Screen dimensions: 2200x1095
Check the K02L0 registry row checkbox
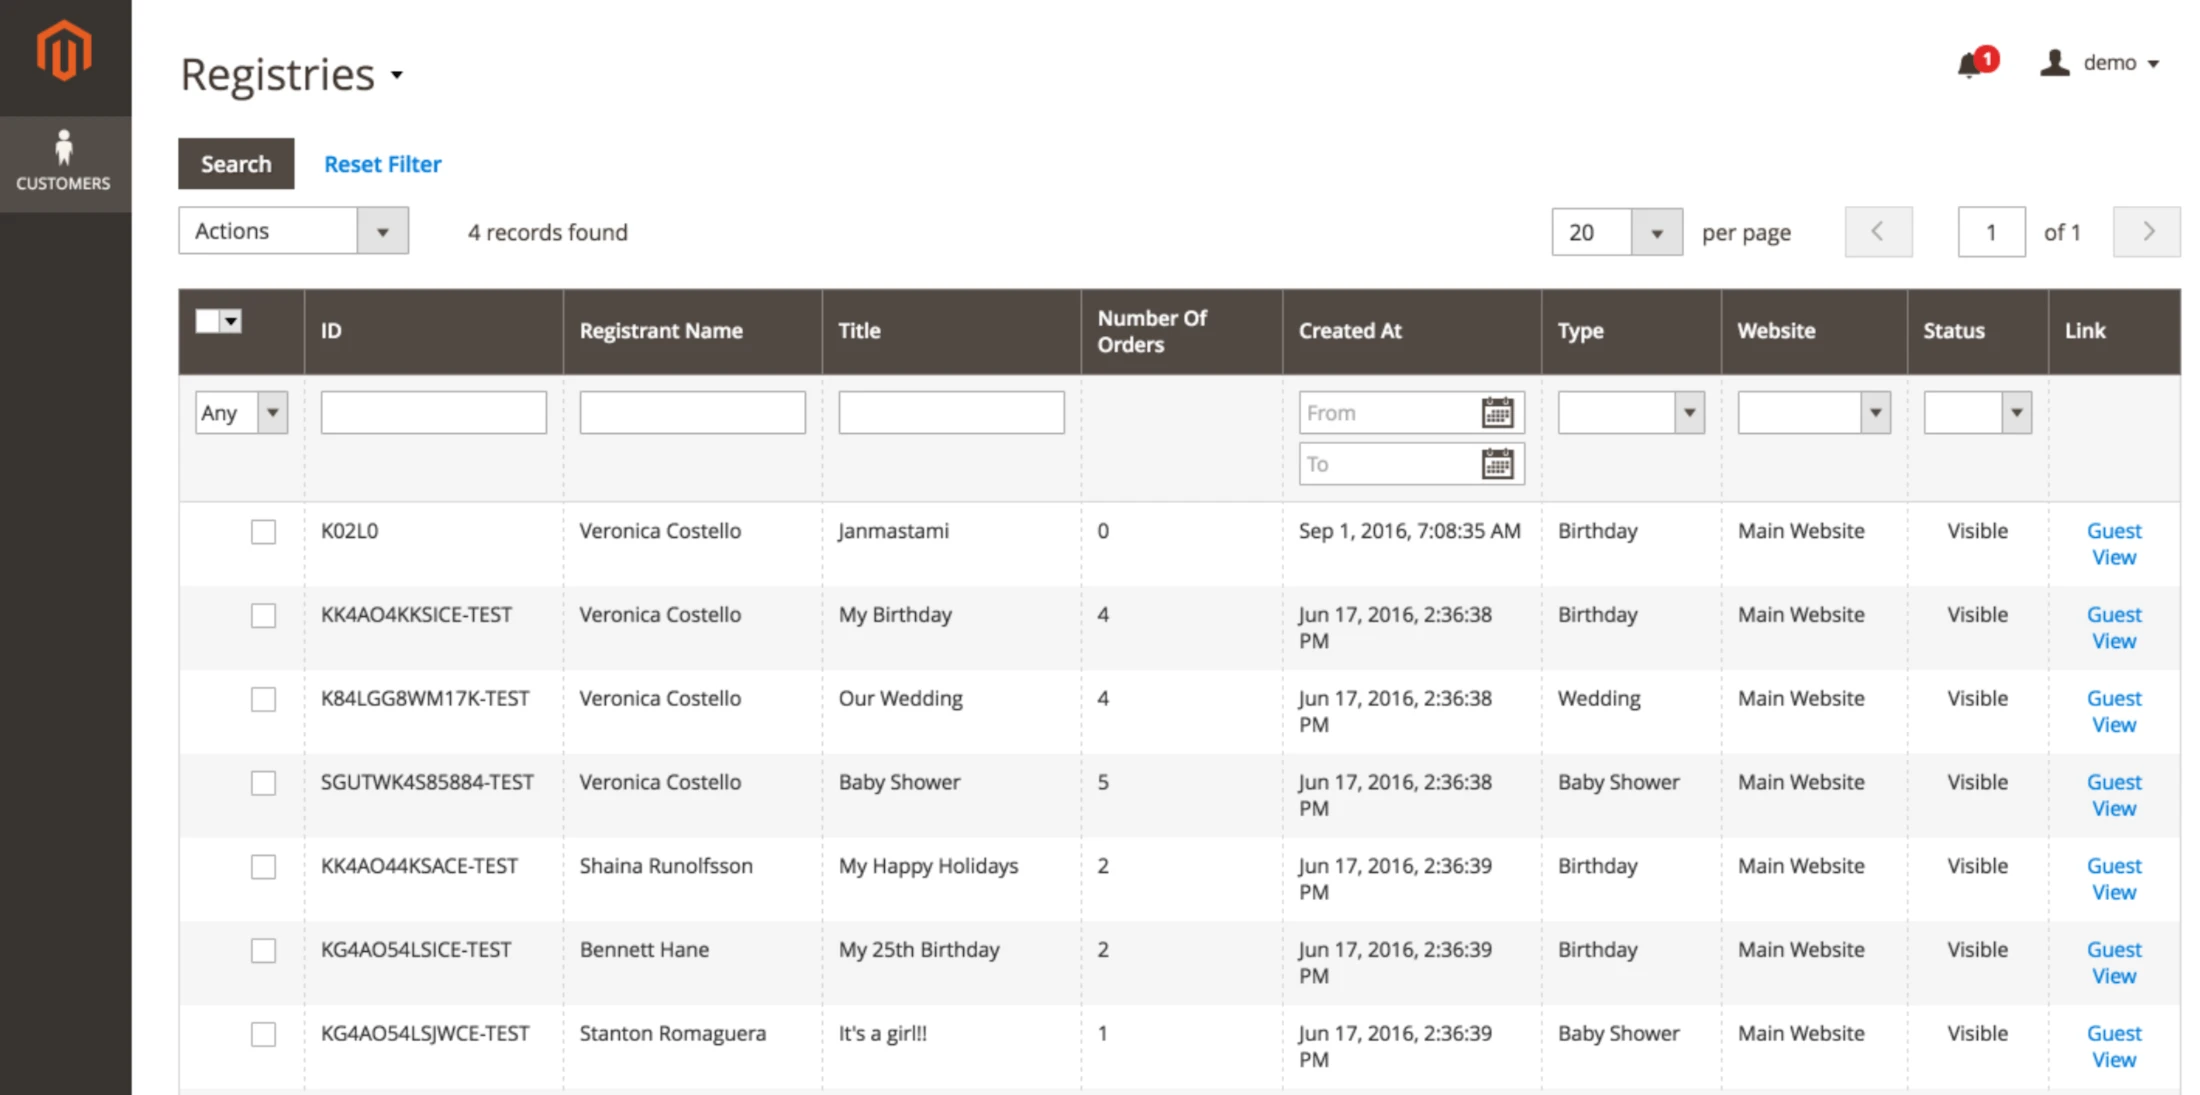[263, 531]
